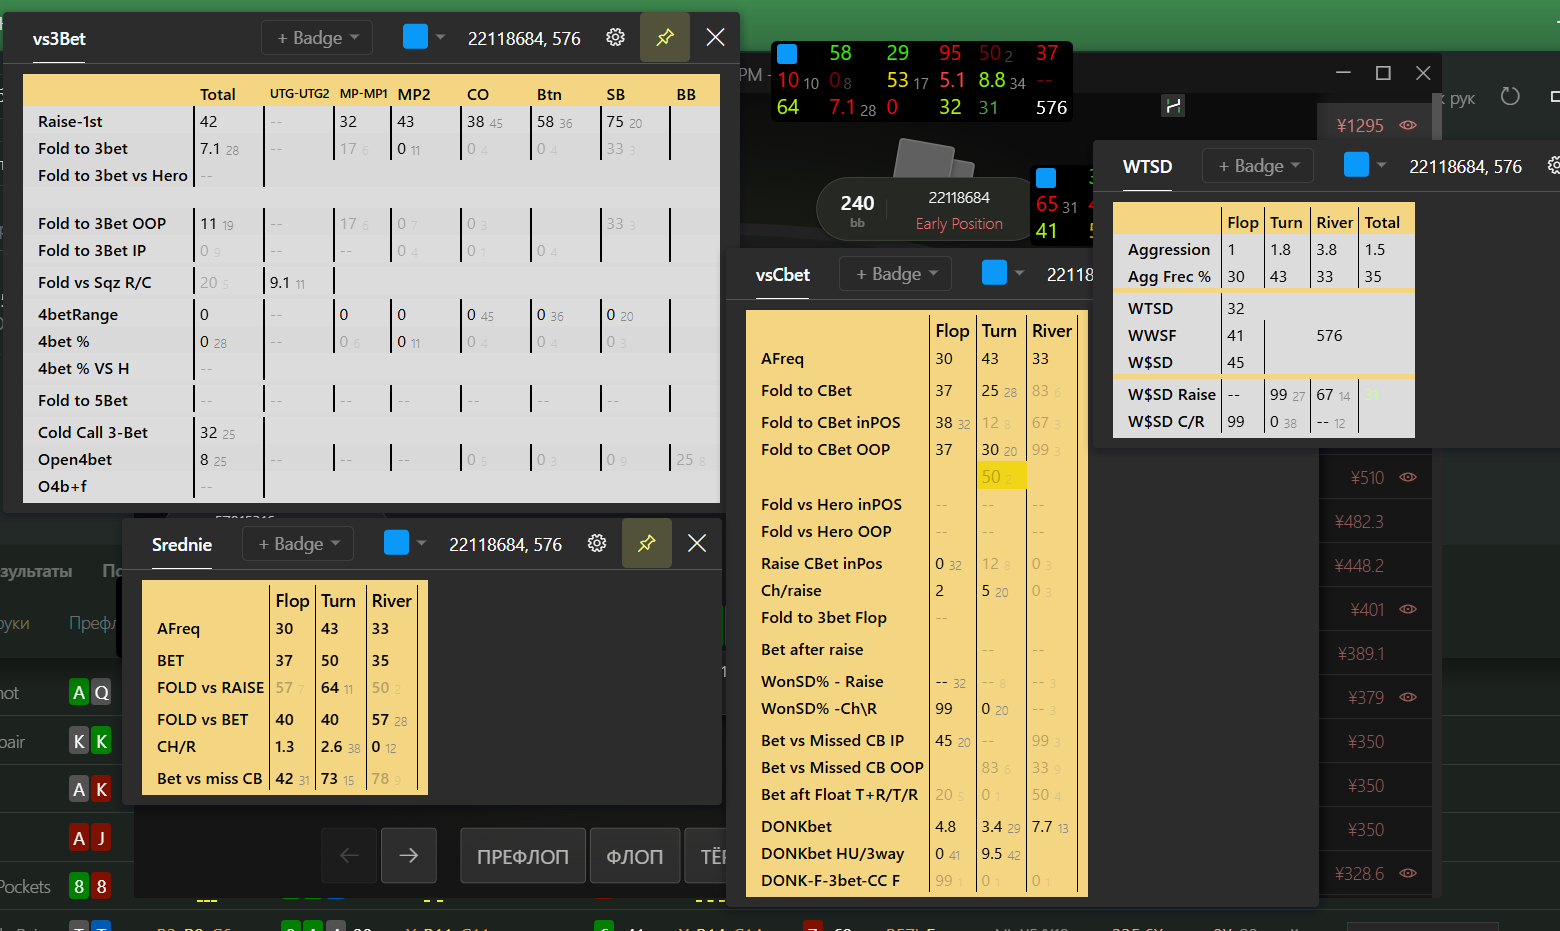Open the Префлоп tab in background

93,623
